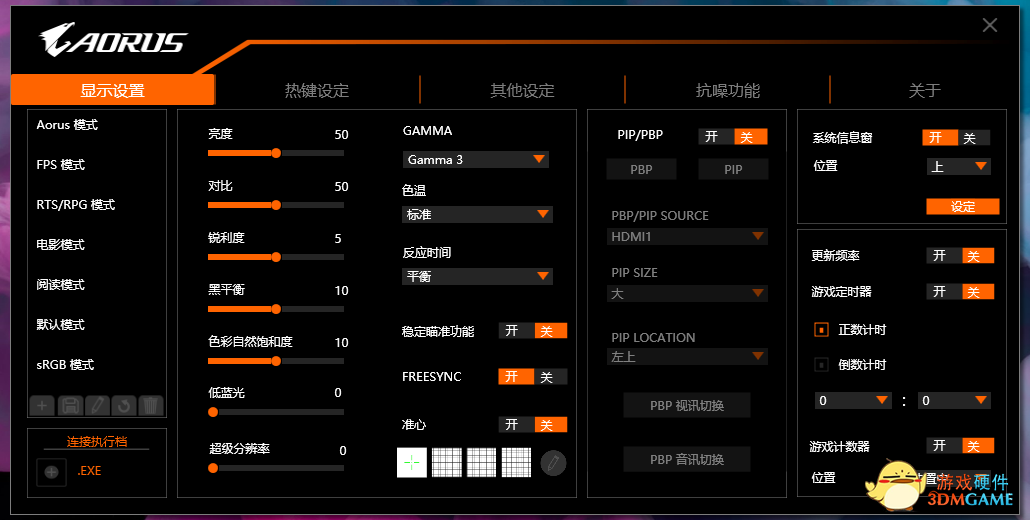Viewport: 1030px width, 520px height.
Task: Open color temperature dropdown showing 标准
Action: pos(477,215)
